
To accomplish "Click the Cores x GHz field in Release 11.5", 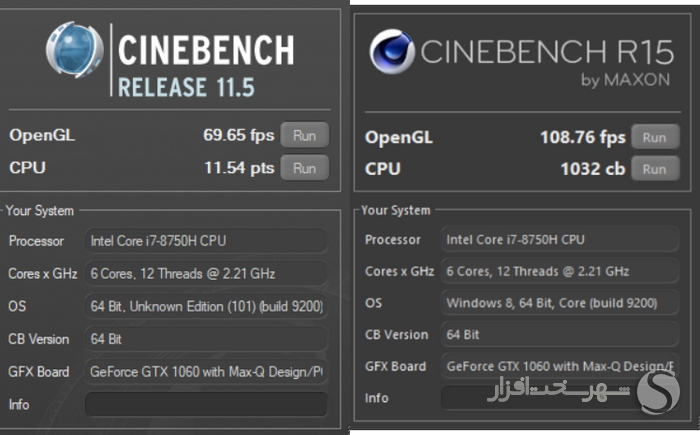I will click(206, 273).
